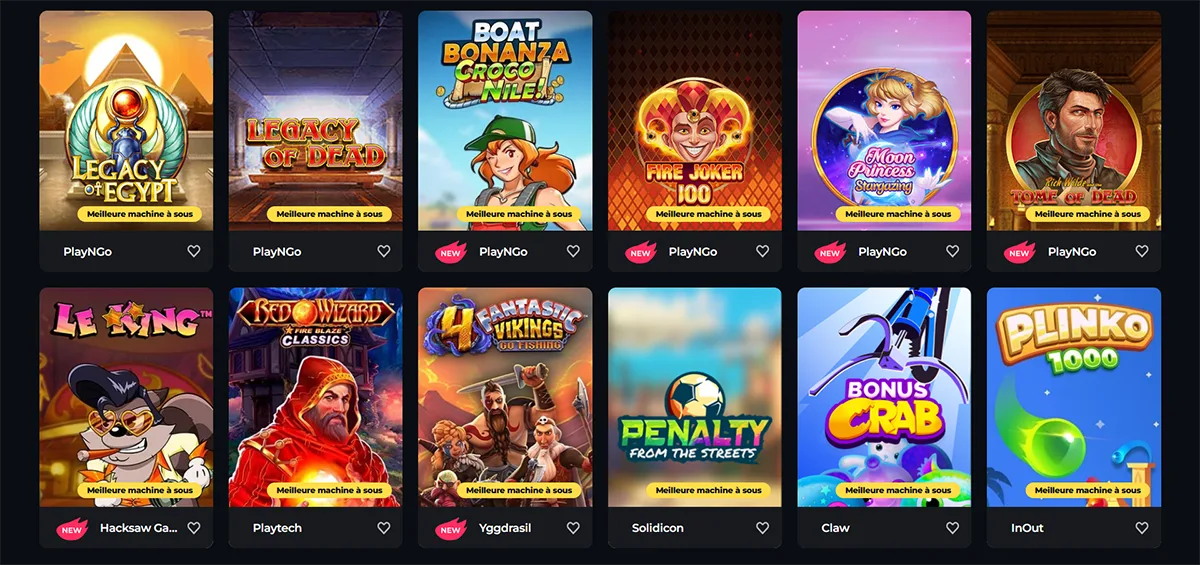Mark Le King game as favorite
1200x565 pixels.
(x=194, y=528)
